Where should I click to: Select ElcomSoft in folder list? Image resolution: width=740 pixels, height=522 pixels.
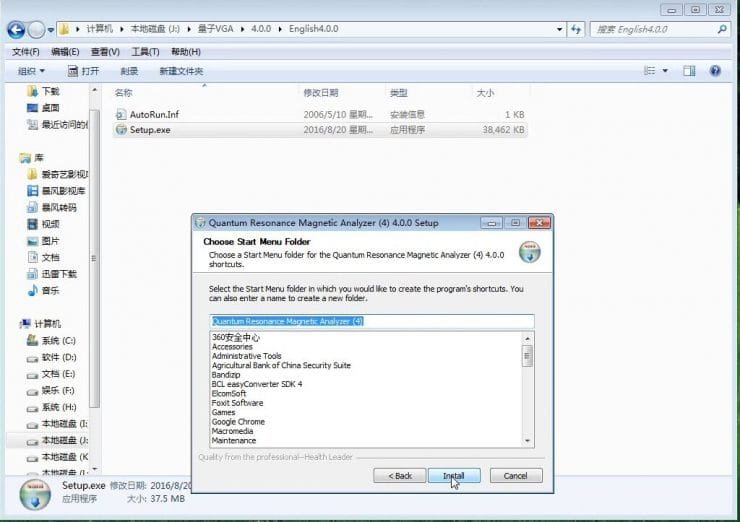229,394
